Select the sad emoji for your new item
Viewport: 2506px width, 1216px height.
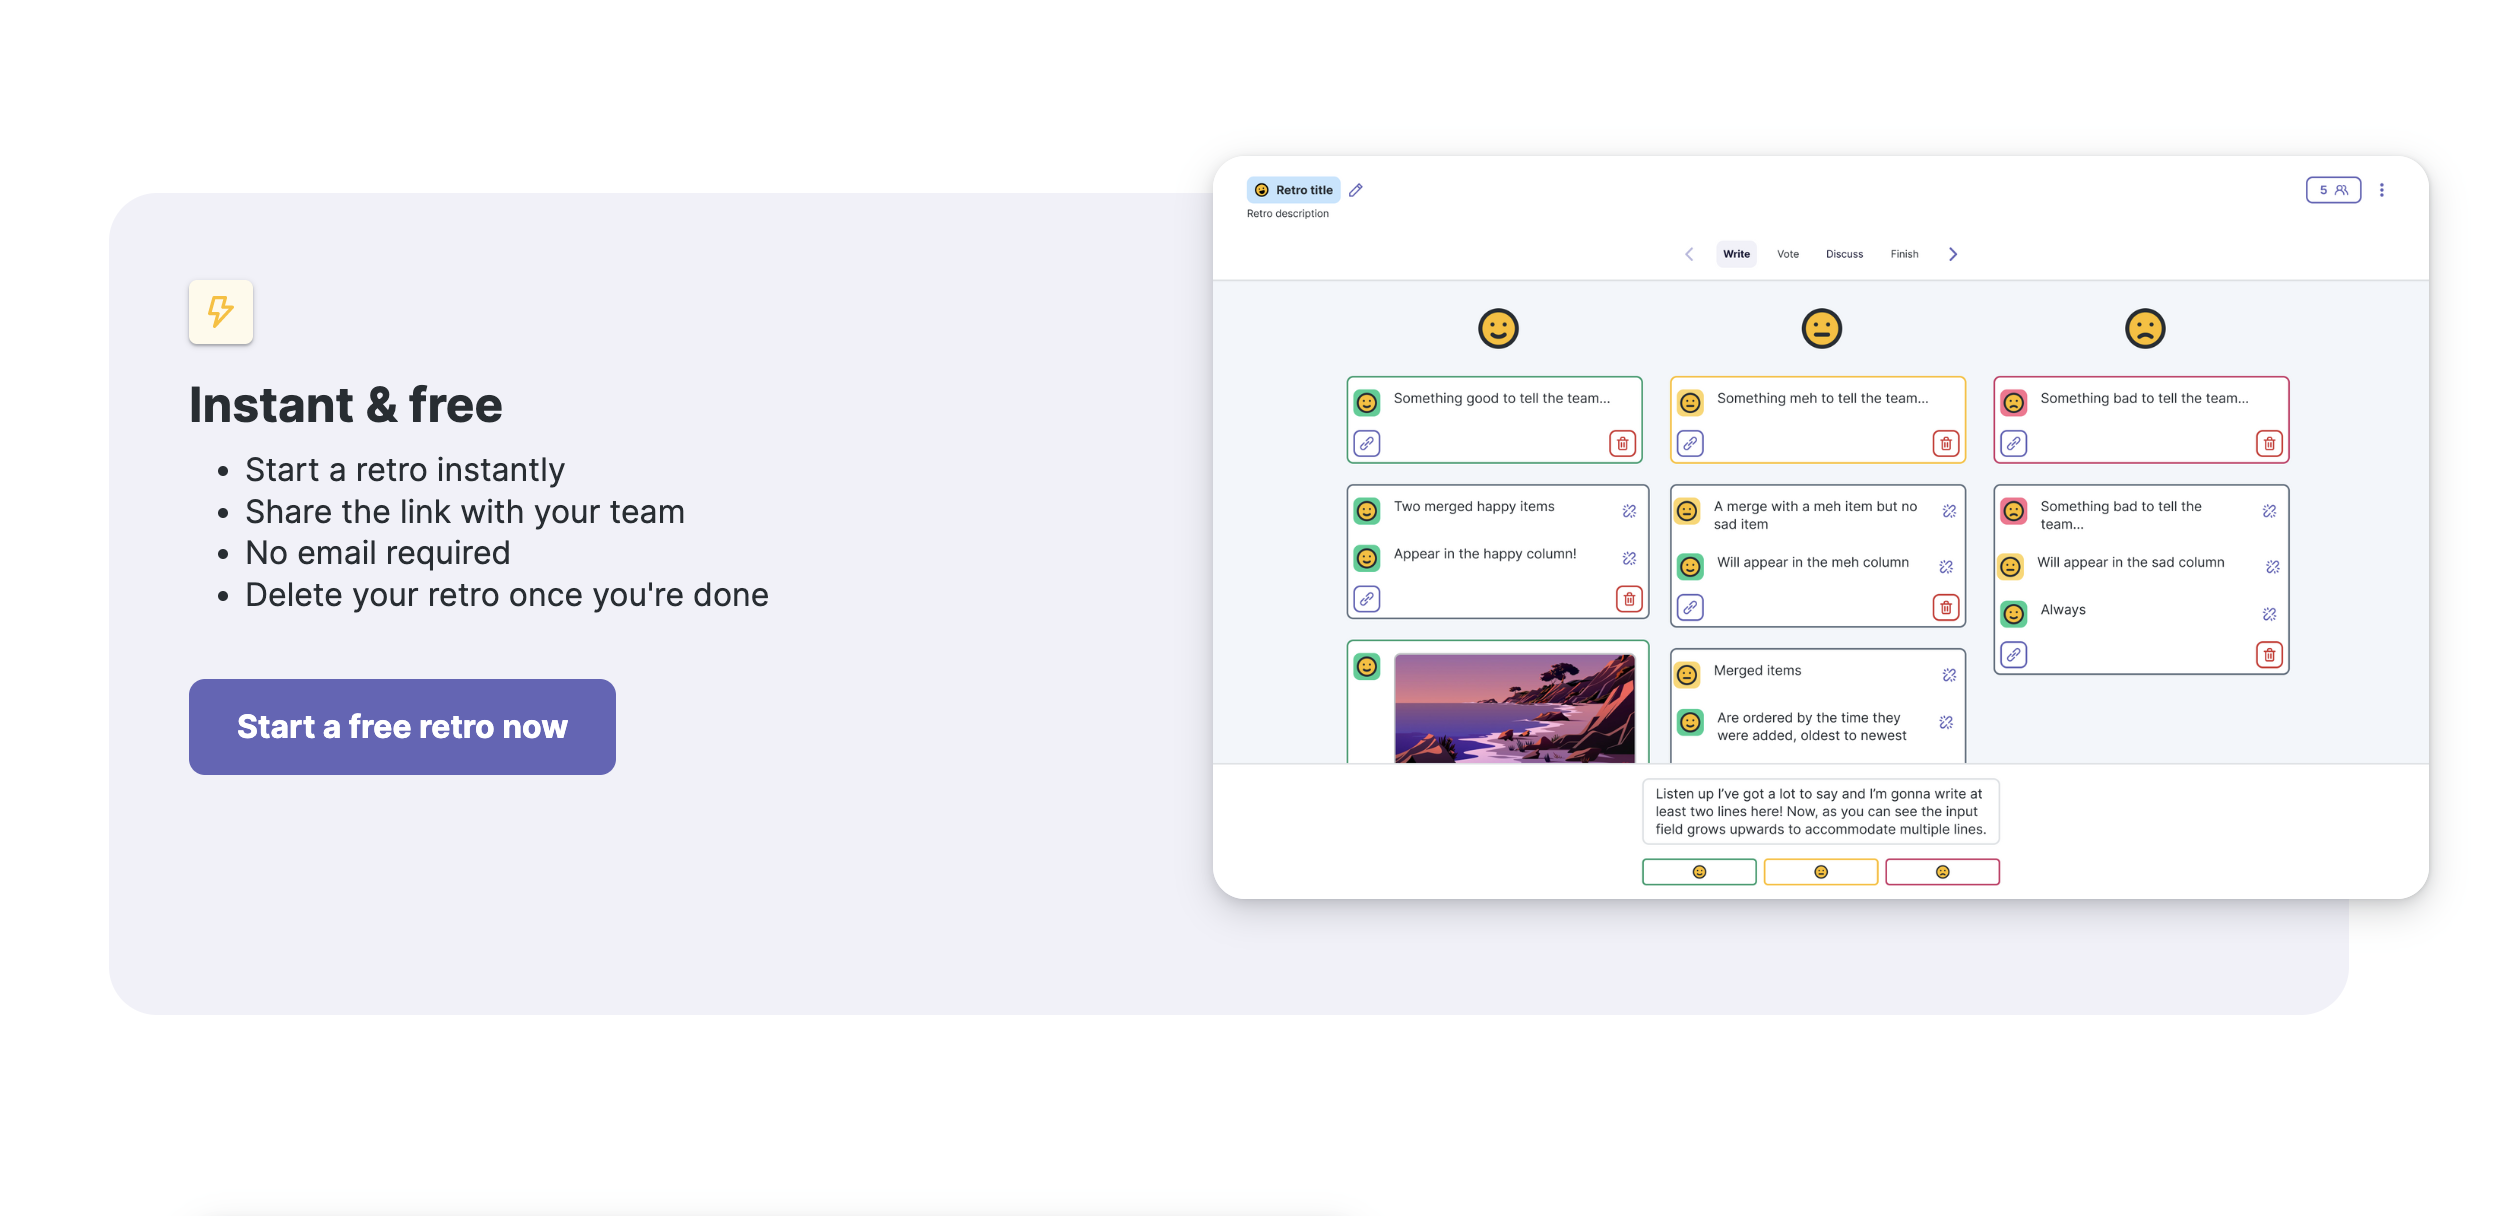click(1942, 871)
